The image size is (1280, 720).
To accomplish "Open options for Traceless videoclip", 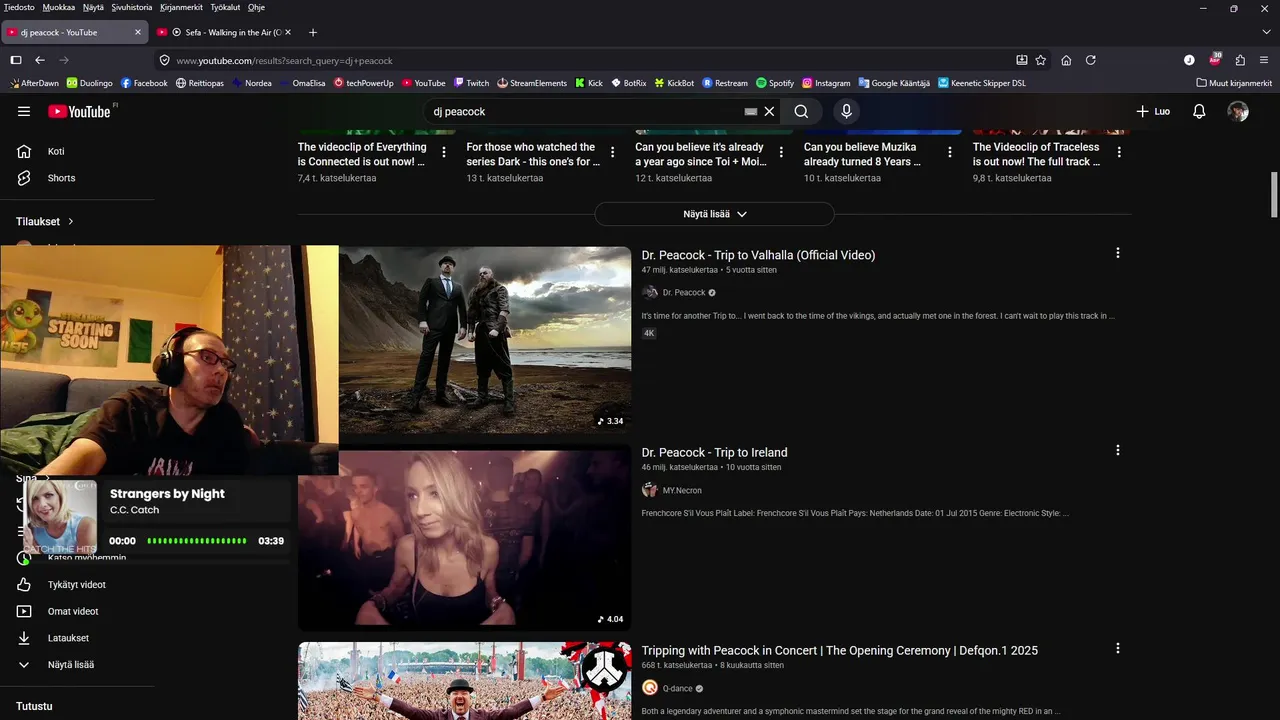I will [1119, 153].
